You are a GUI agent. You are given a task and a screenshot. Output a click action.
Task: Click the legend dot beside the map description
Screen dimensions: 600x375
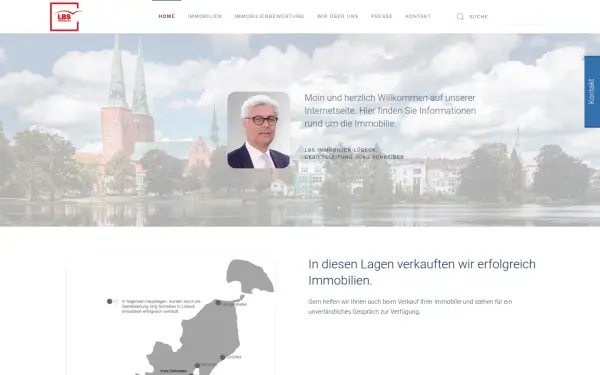109,302
